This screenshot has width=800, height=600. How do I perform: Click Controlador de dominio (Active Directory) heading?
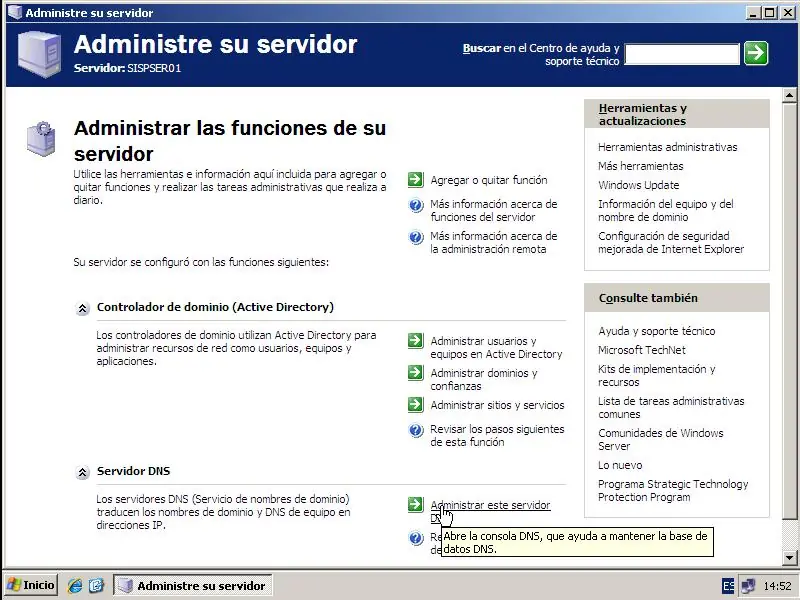(215, 307)
